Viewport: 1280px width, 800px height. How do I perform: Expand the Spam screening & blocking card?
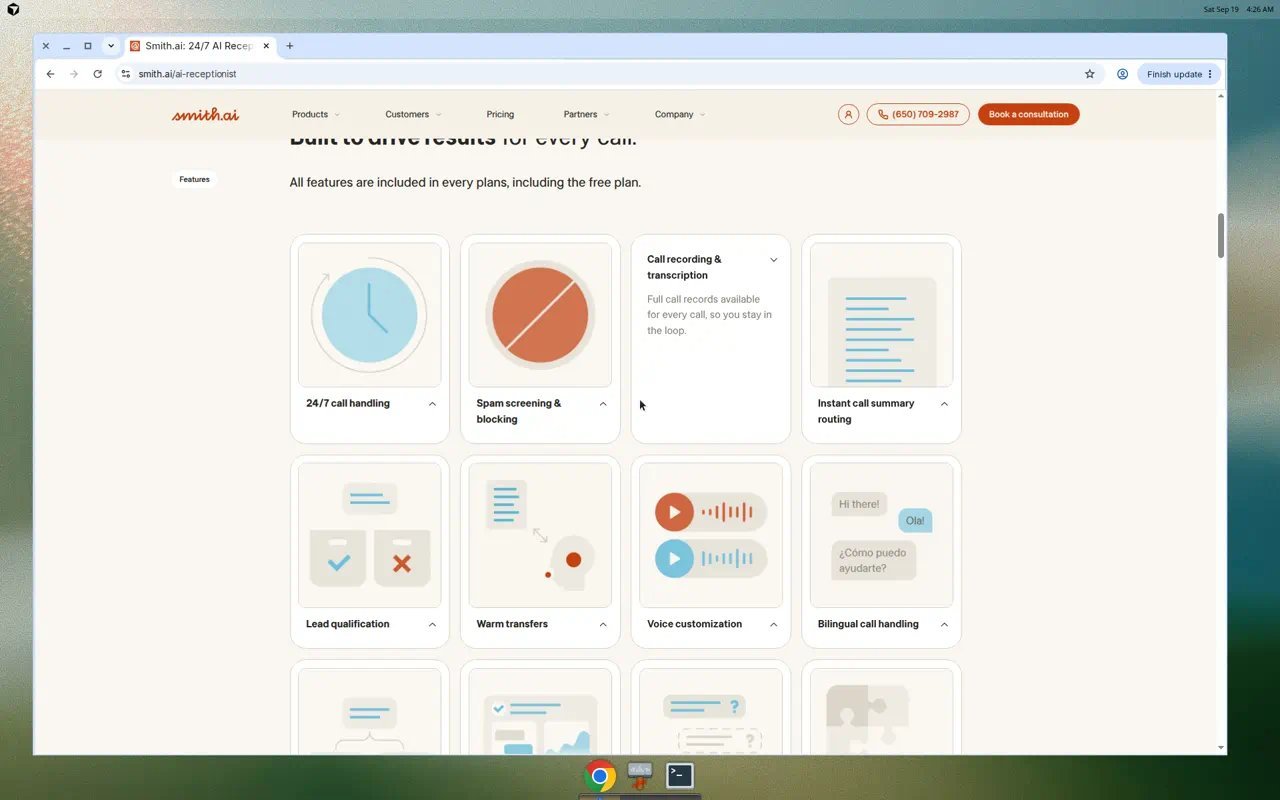(603, 404)
